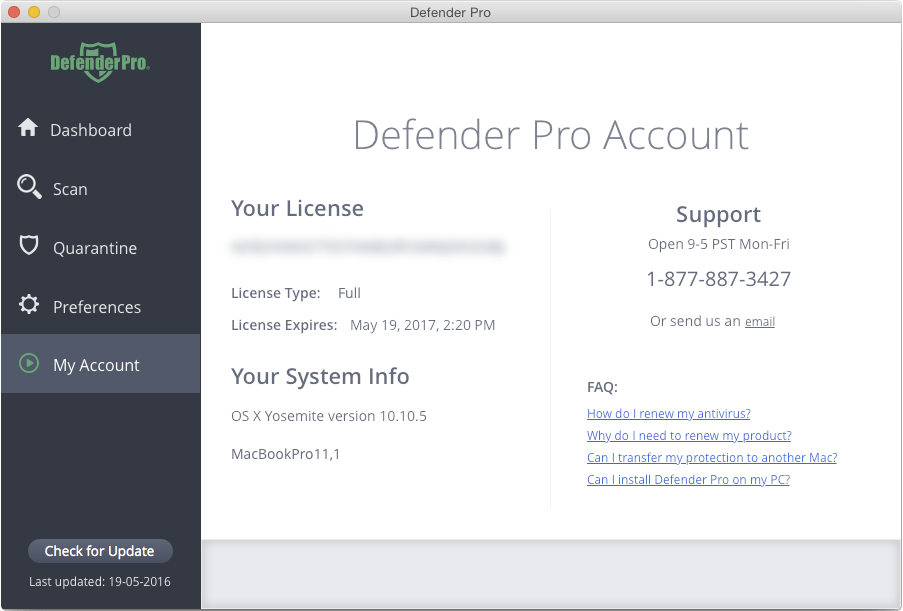Click the Quarantine shield icon
The width and height of the screenshot is (903, 611).
[29, 245]
